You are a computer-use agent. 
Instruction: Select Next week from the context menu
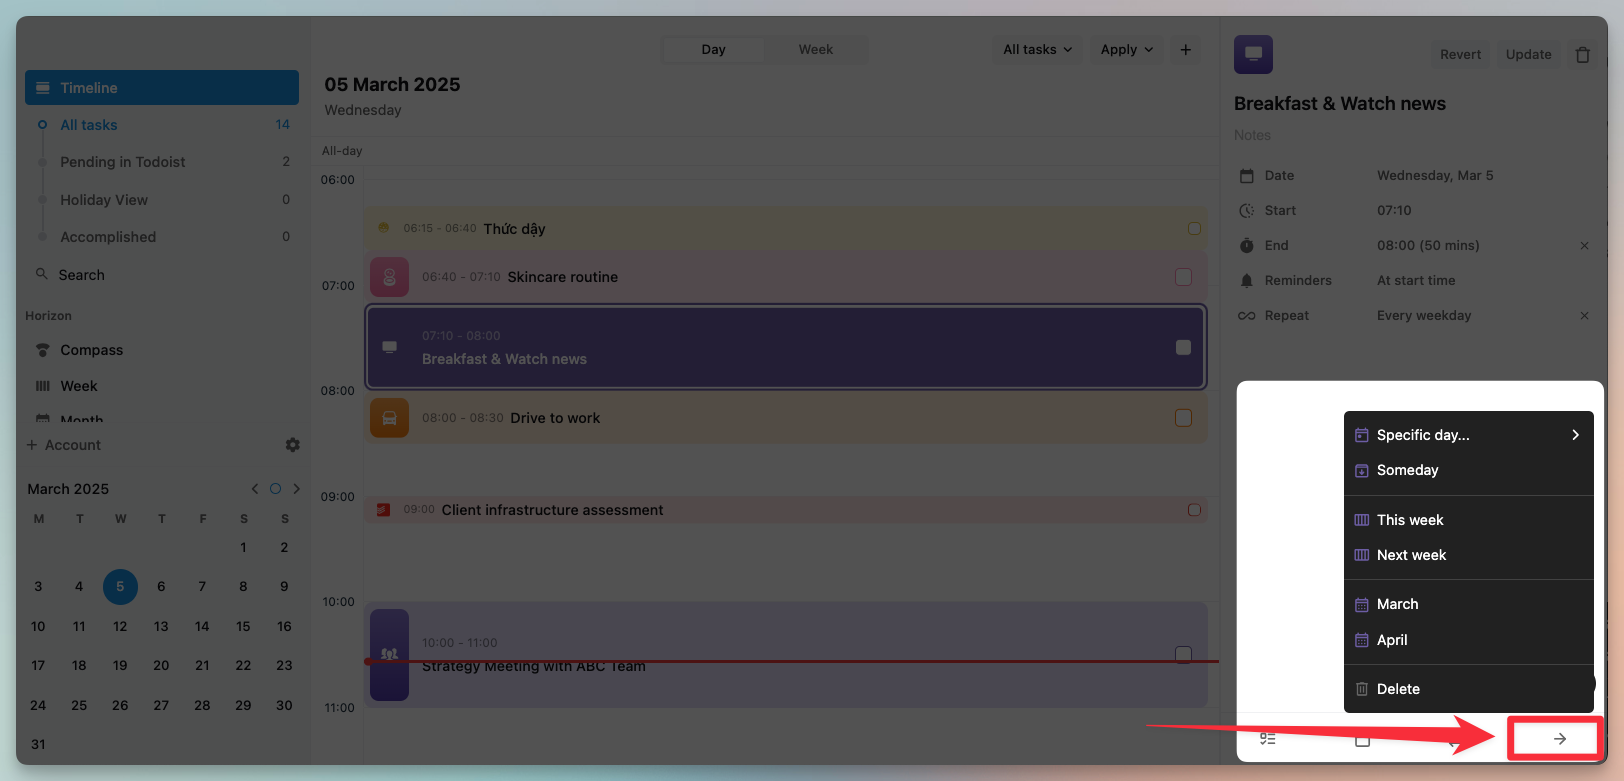pos(1411,555)
